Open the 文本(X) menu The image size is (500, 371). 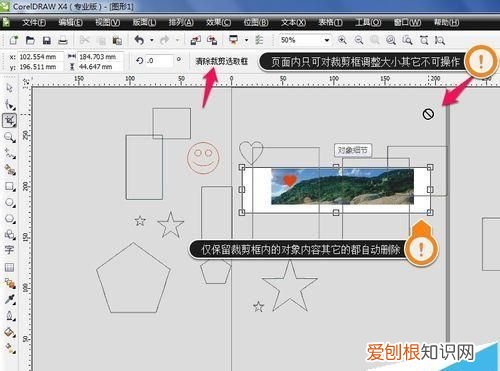click(293, 22)
